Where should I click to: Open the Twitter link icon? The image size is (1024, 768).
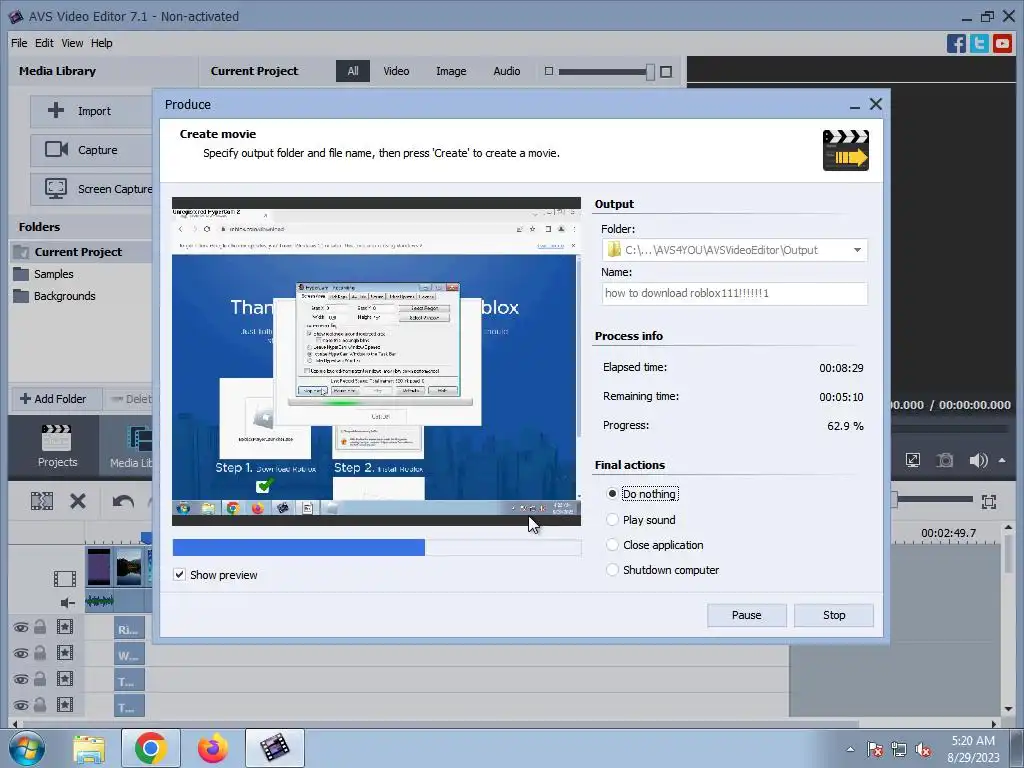coord(979,44)
